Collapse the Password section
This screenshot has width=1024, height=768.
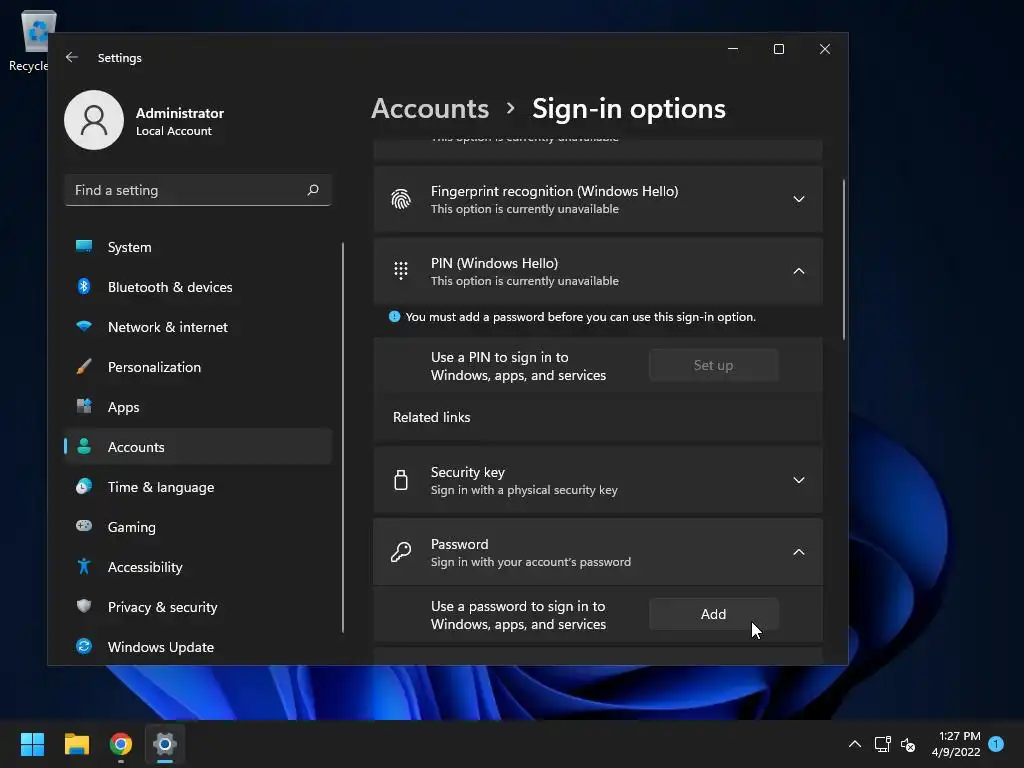point(799,552)
